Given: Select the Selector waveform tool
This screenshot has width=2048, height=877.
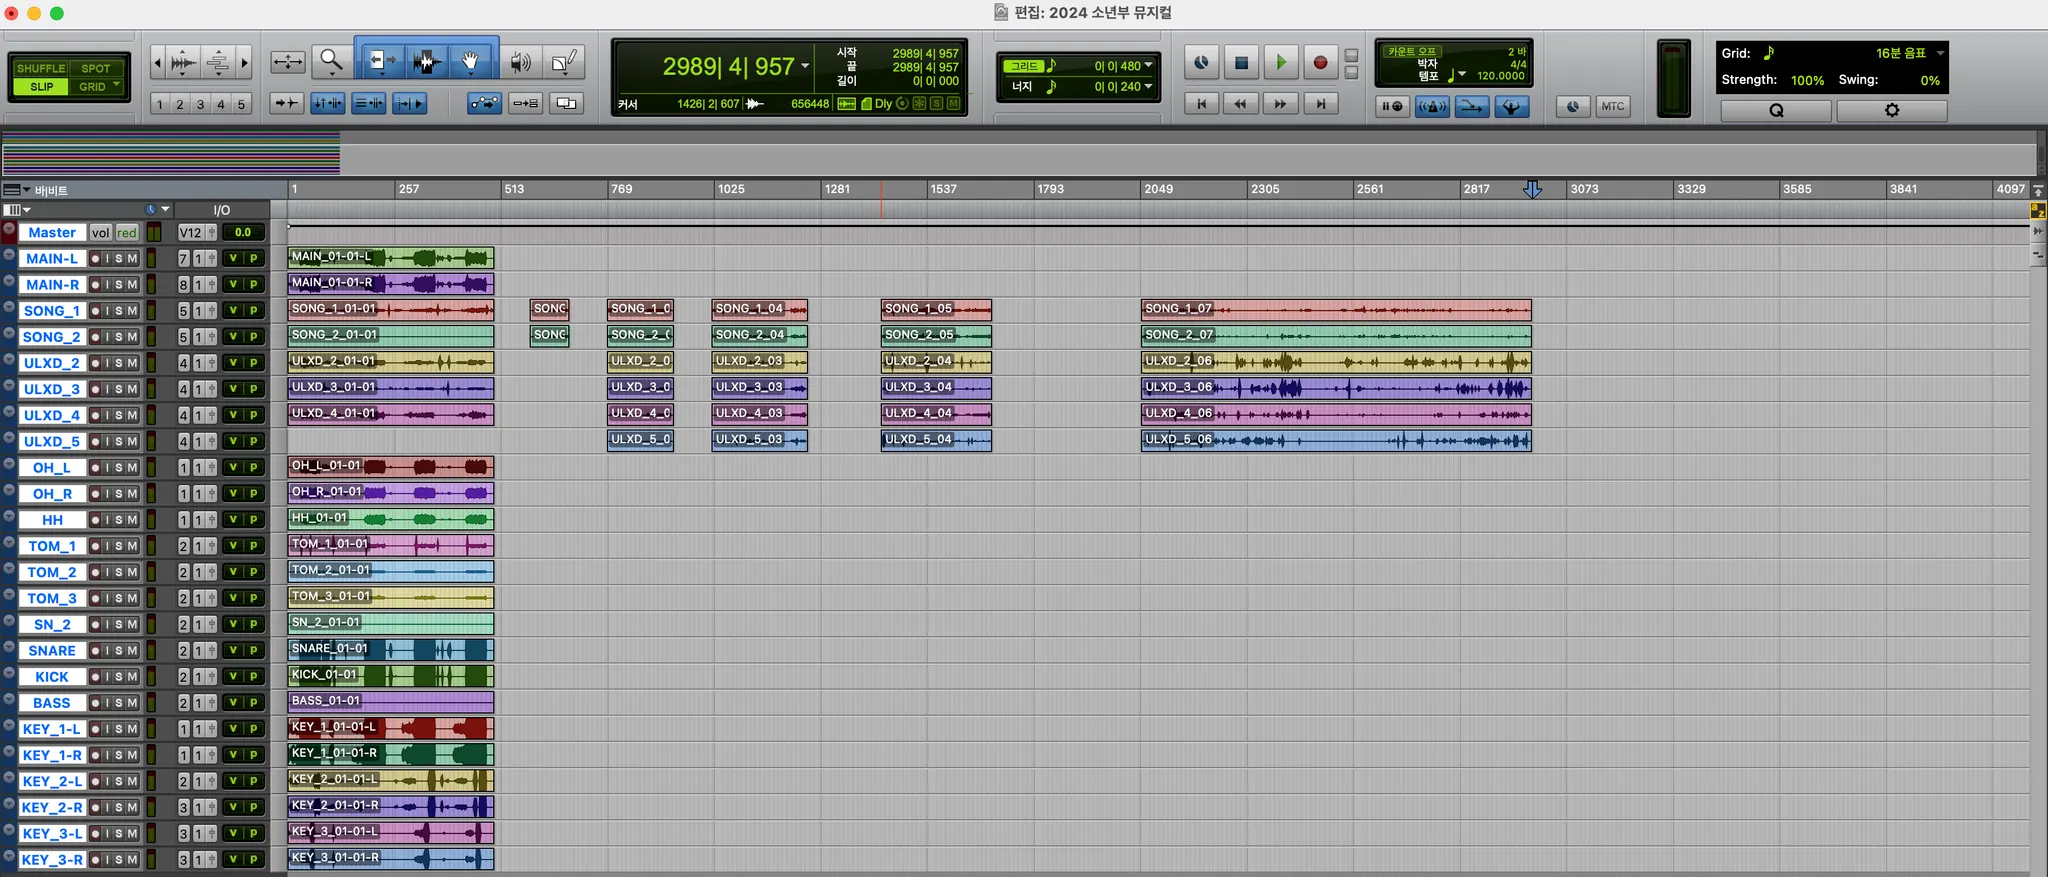Looking at the screenshot, I should [426, 62].
